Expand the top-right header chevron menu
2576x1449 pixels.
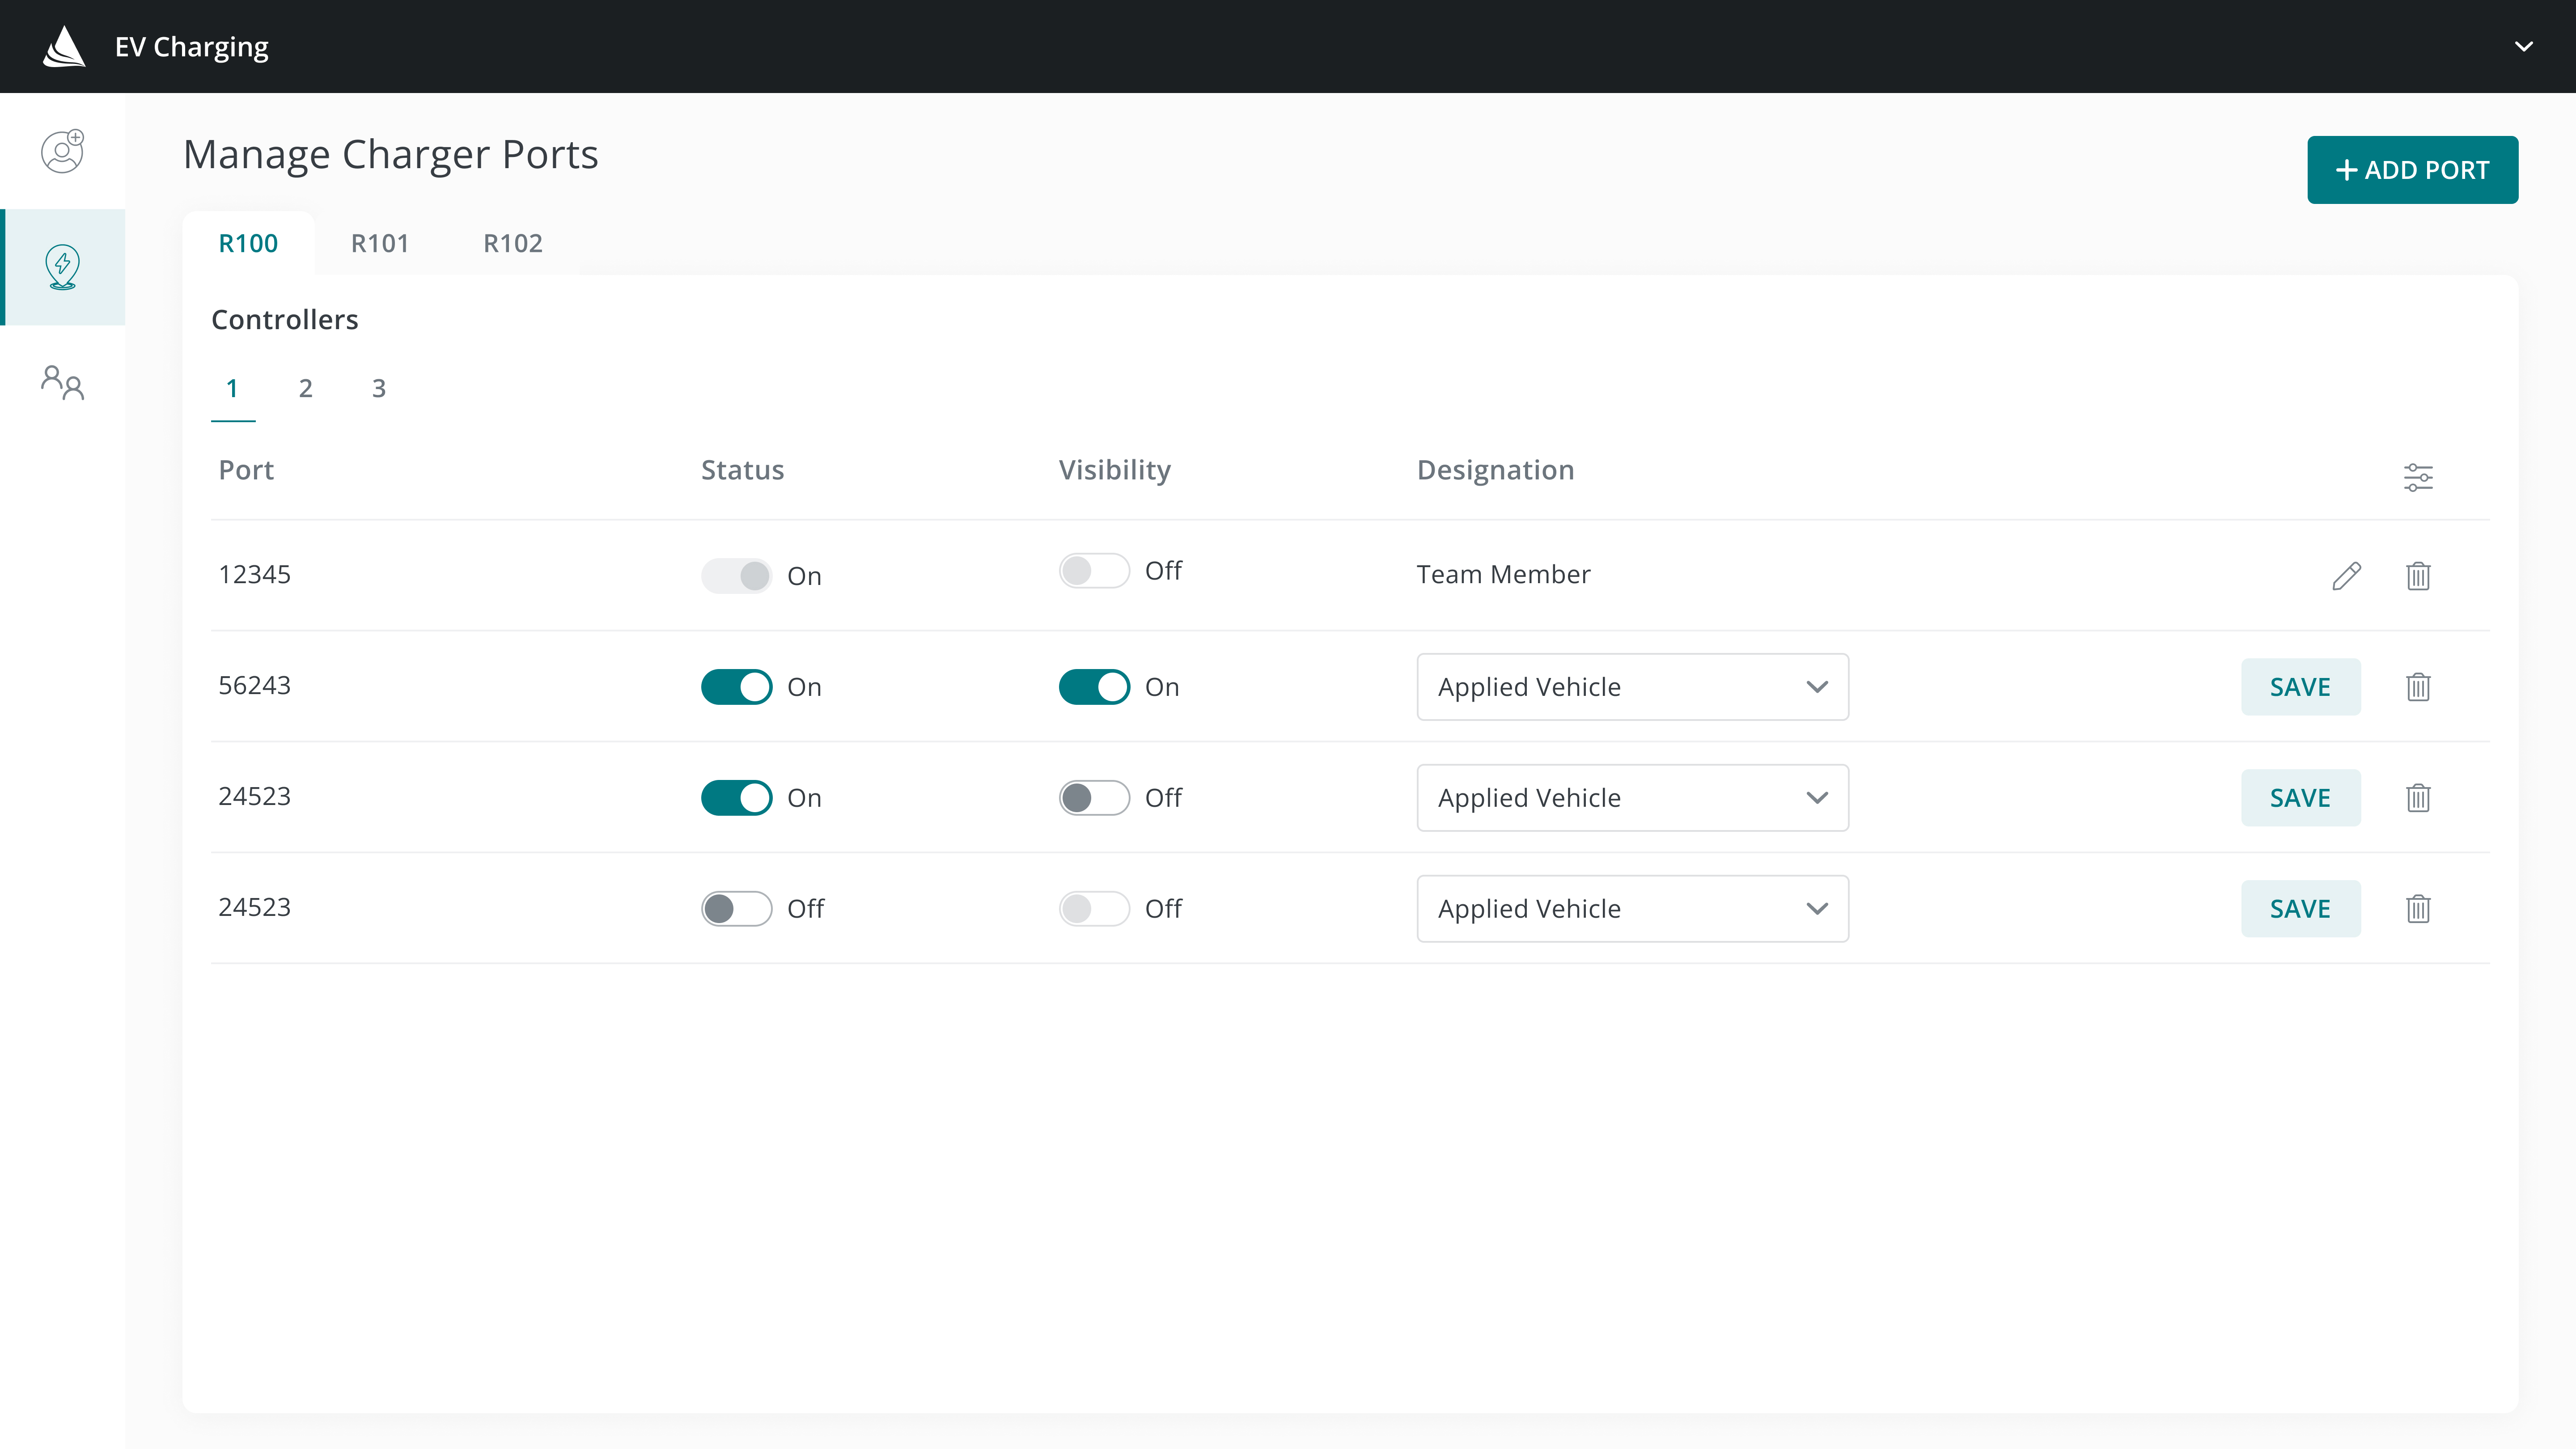[x=2523, y=47]
